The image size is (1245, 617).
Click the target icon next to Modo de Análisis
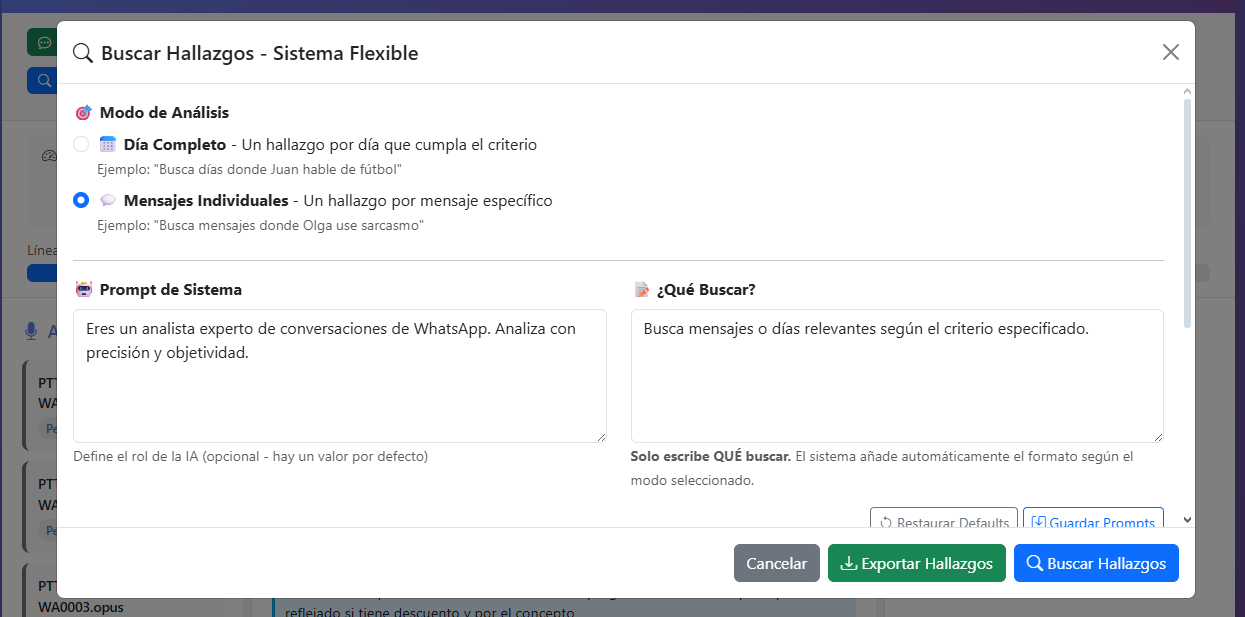point(85,112)
